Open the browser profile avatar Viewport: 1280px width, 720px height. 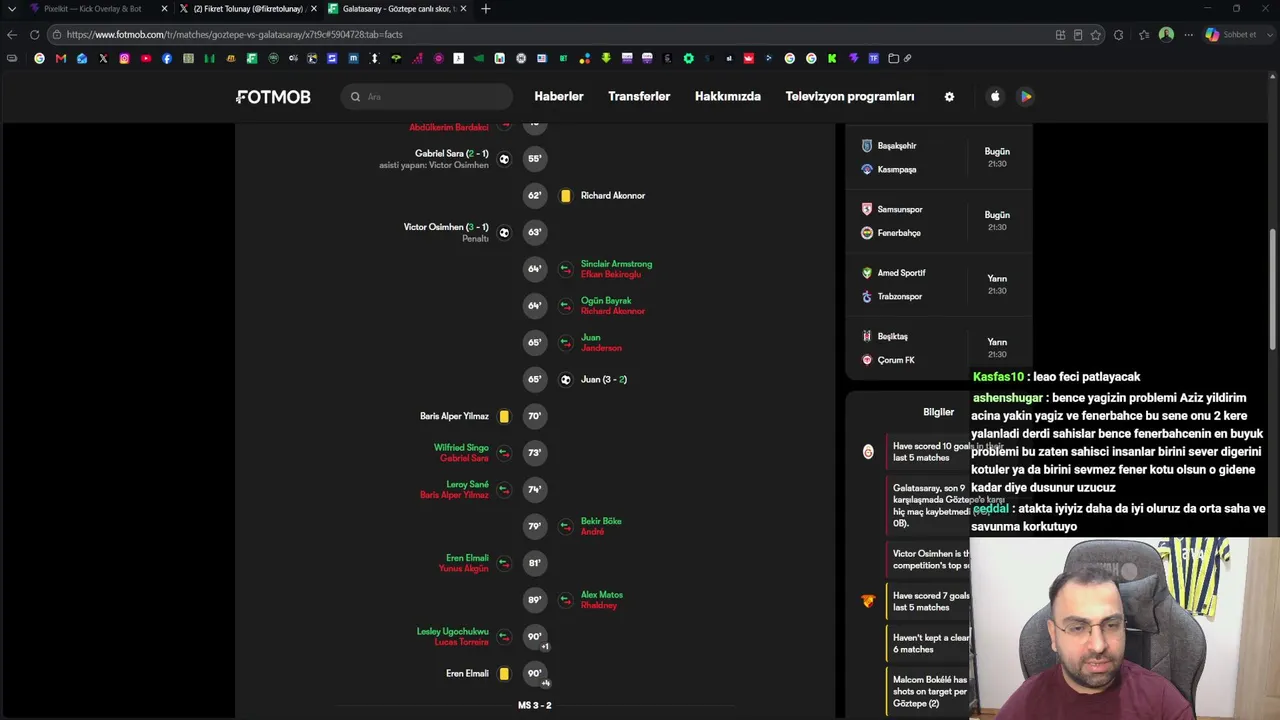click(x=1166, y=35)
